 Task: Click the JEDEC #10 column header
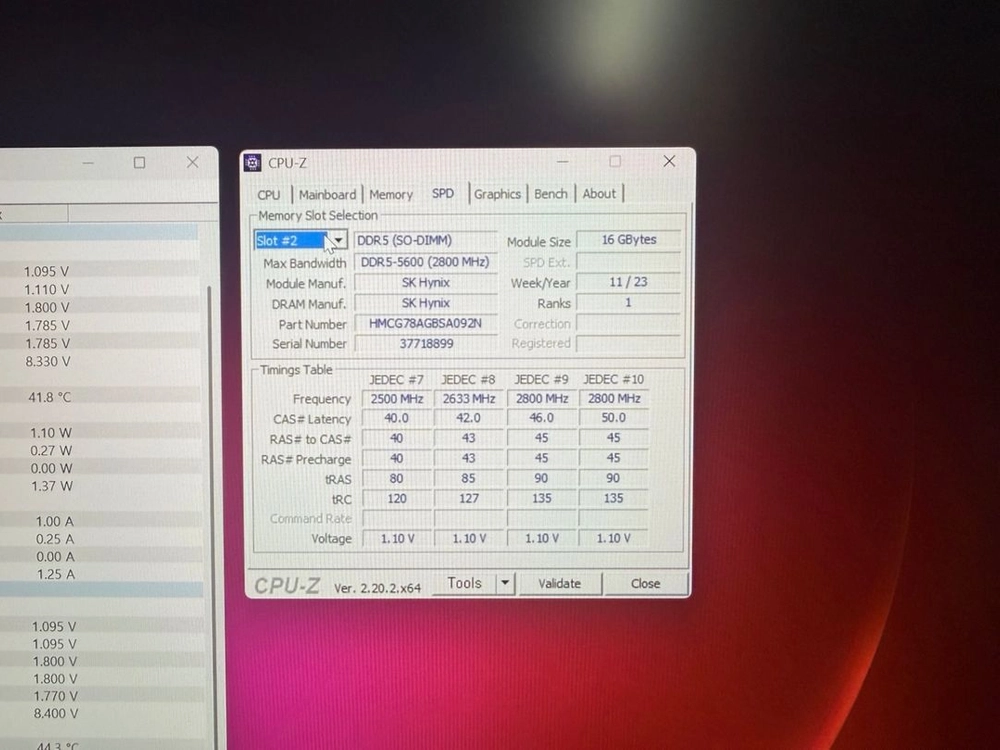click(614, 379)
